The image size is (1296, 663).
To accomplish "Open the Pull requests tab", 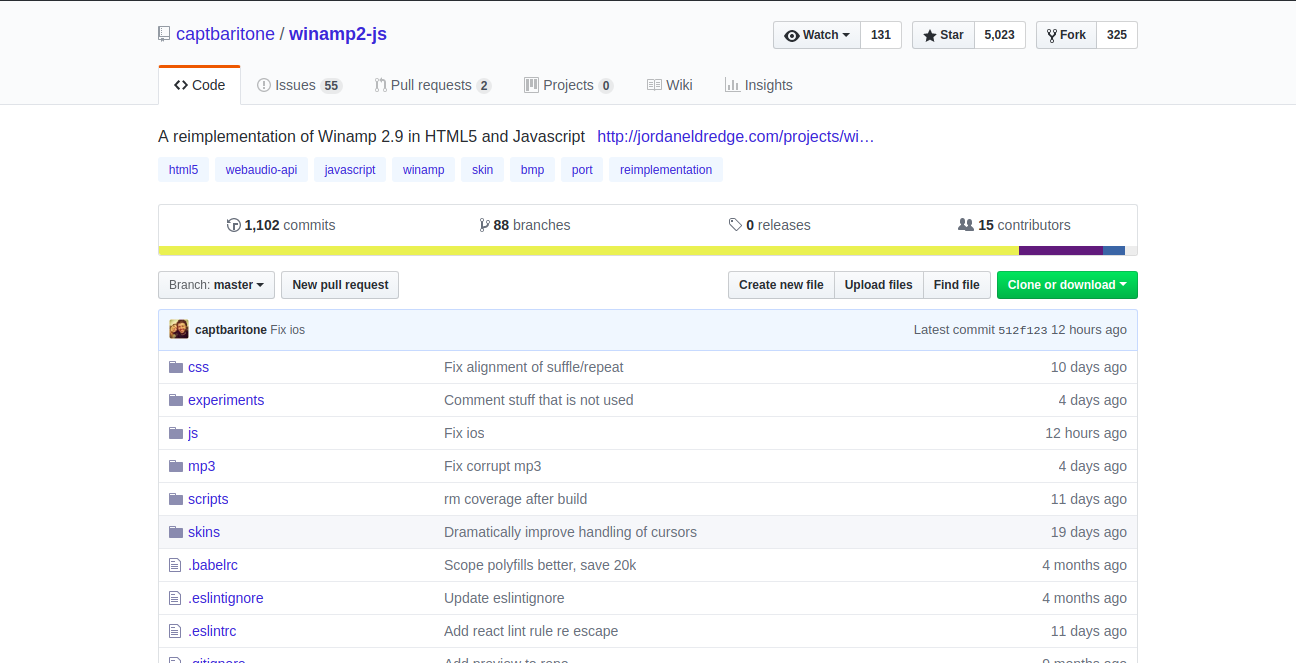I will pyautogui.click(x=432, y=85).
